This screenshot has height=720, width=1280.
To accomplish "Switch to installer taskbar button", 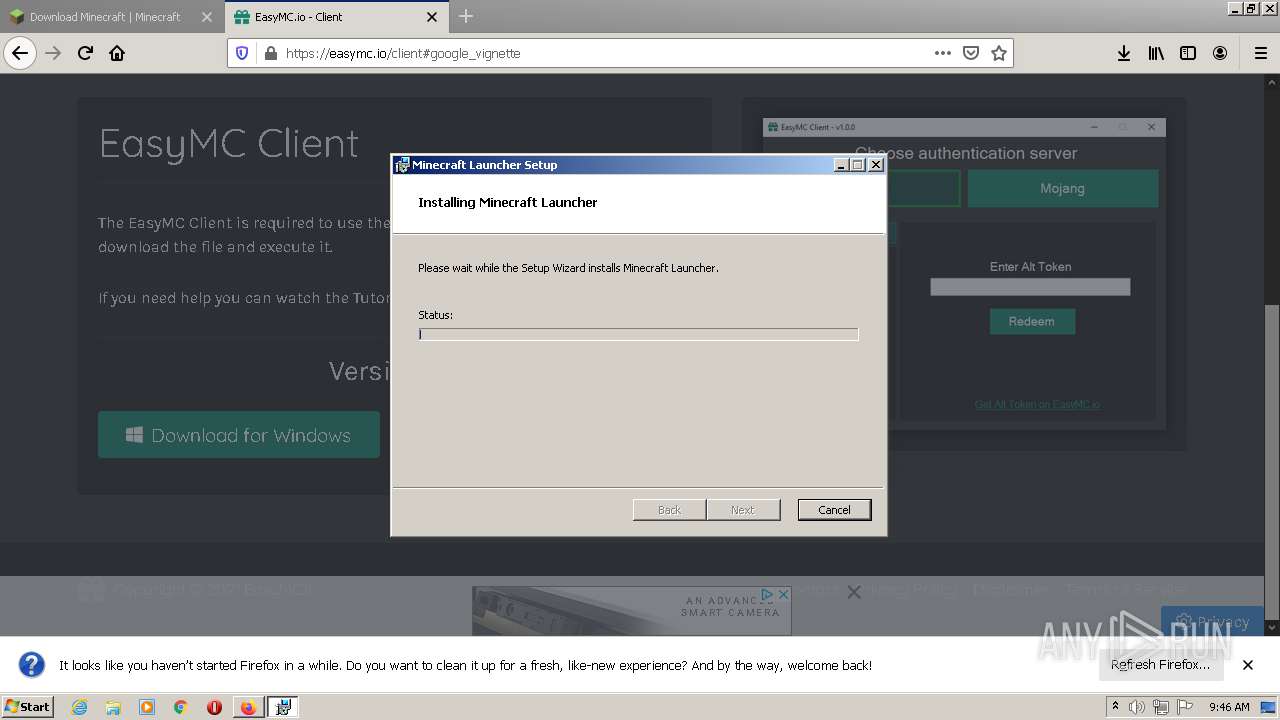I will pyautogui.click(x=283, y=707).
